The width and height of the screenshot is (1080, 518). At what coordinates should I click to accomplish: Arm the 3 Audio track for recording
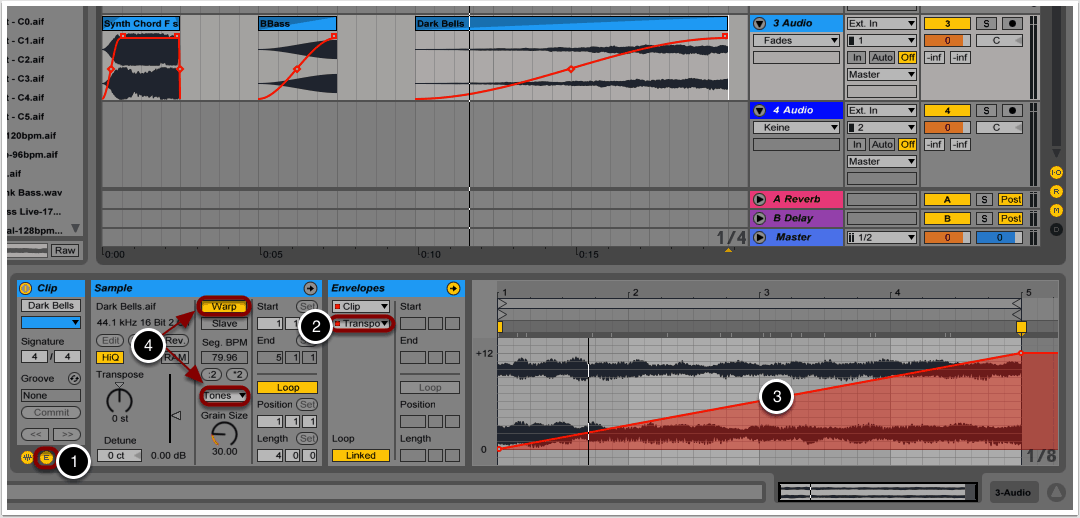[x=1012, y=23]
